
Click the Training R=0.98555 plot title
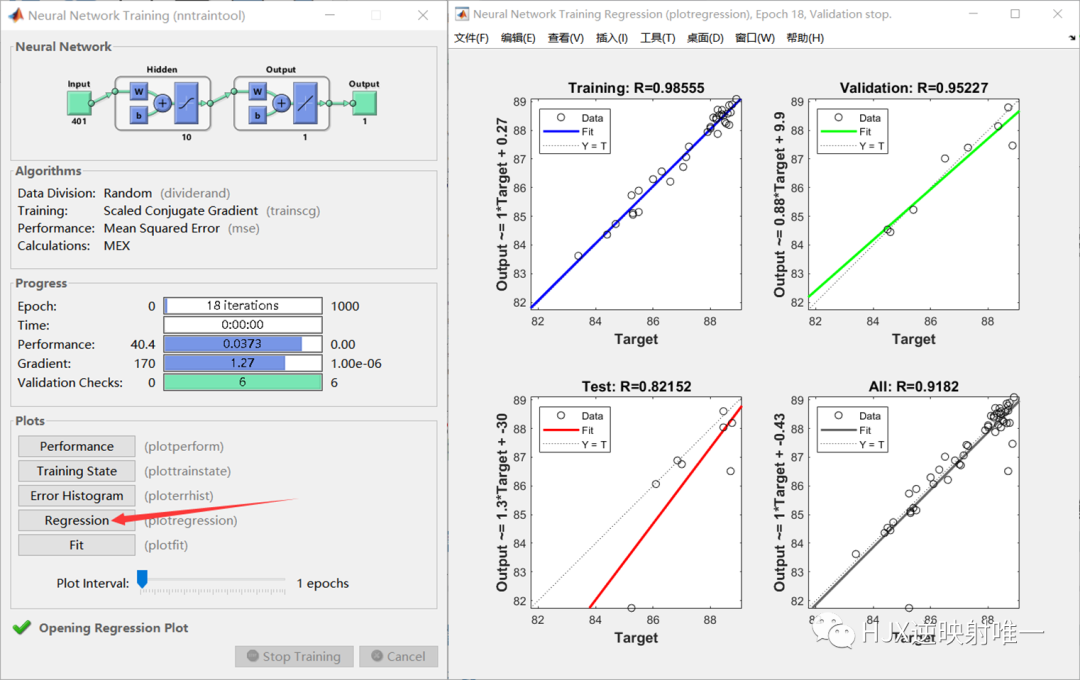[x=636, y=88]
